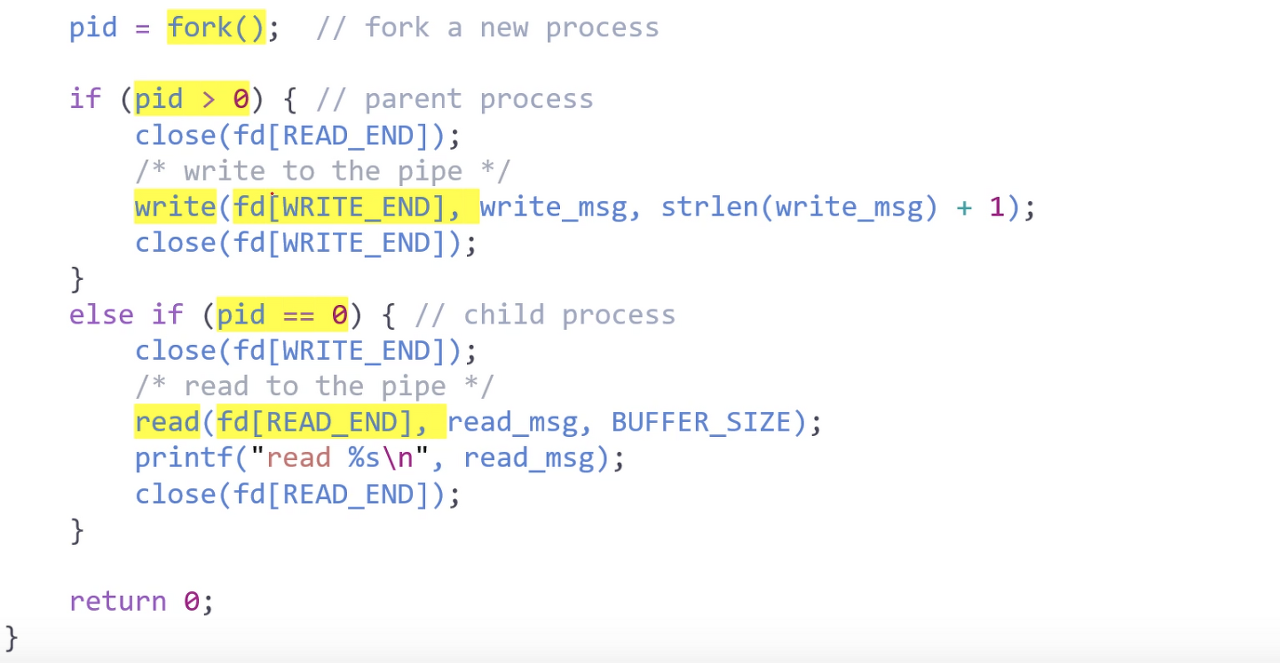Click the write_msg argument in write call
This screenshot has height=663, width=1280.
pos(552,207)
